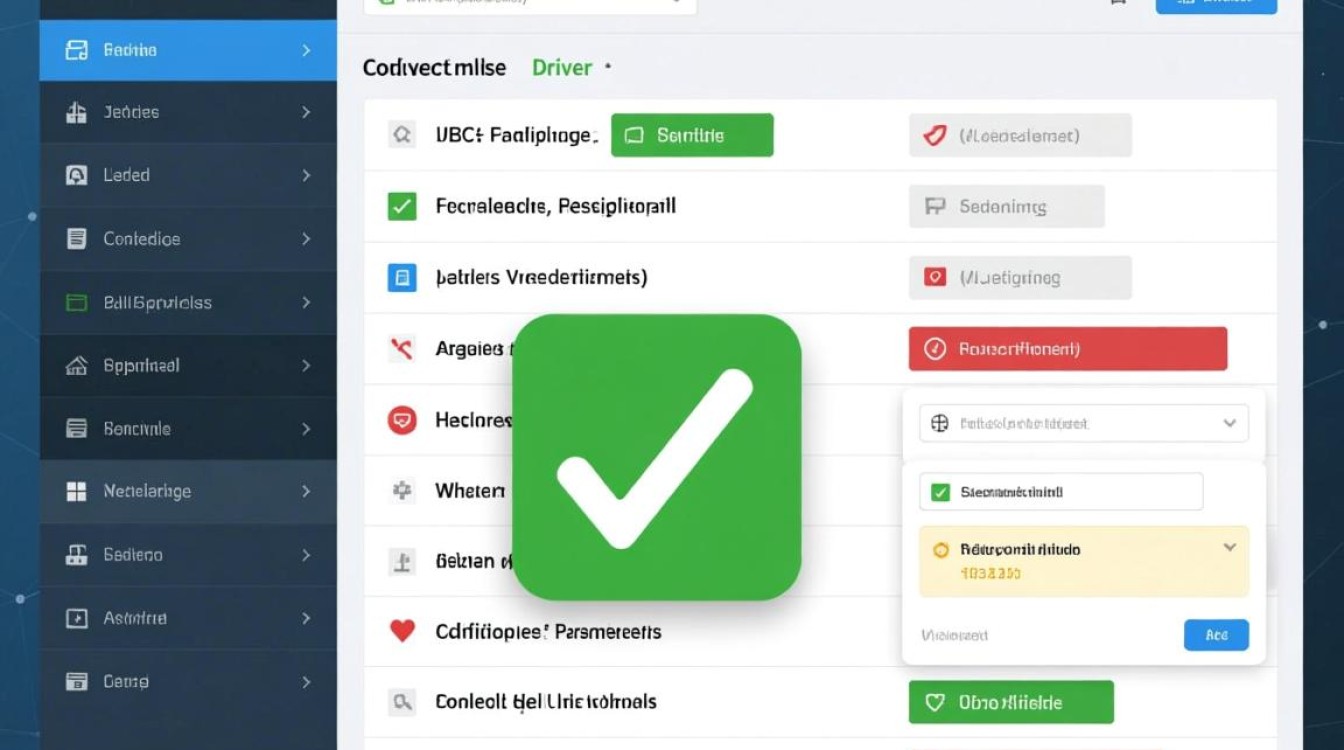Viewport: 1344px width, 750px height.
Task: Expand the Leded sidebar item arrow
Action: click(x=305, y=175)
